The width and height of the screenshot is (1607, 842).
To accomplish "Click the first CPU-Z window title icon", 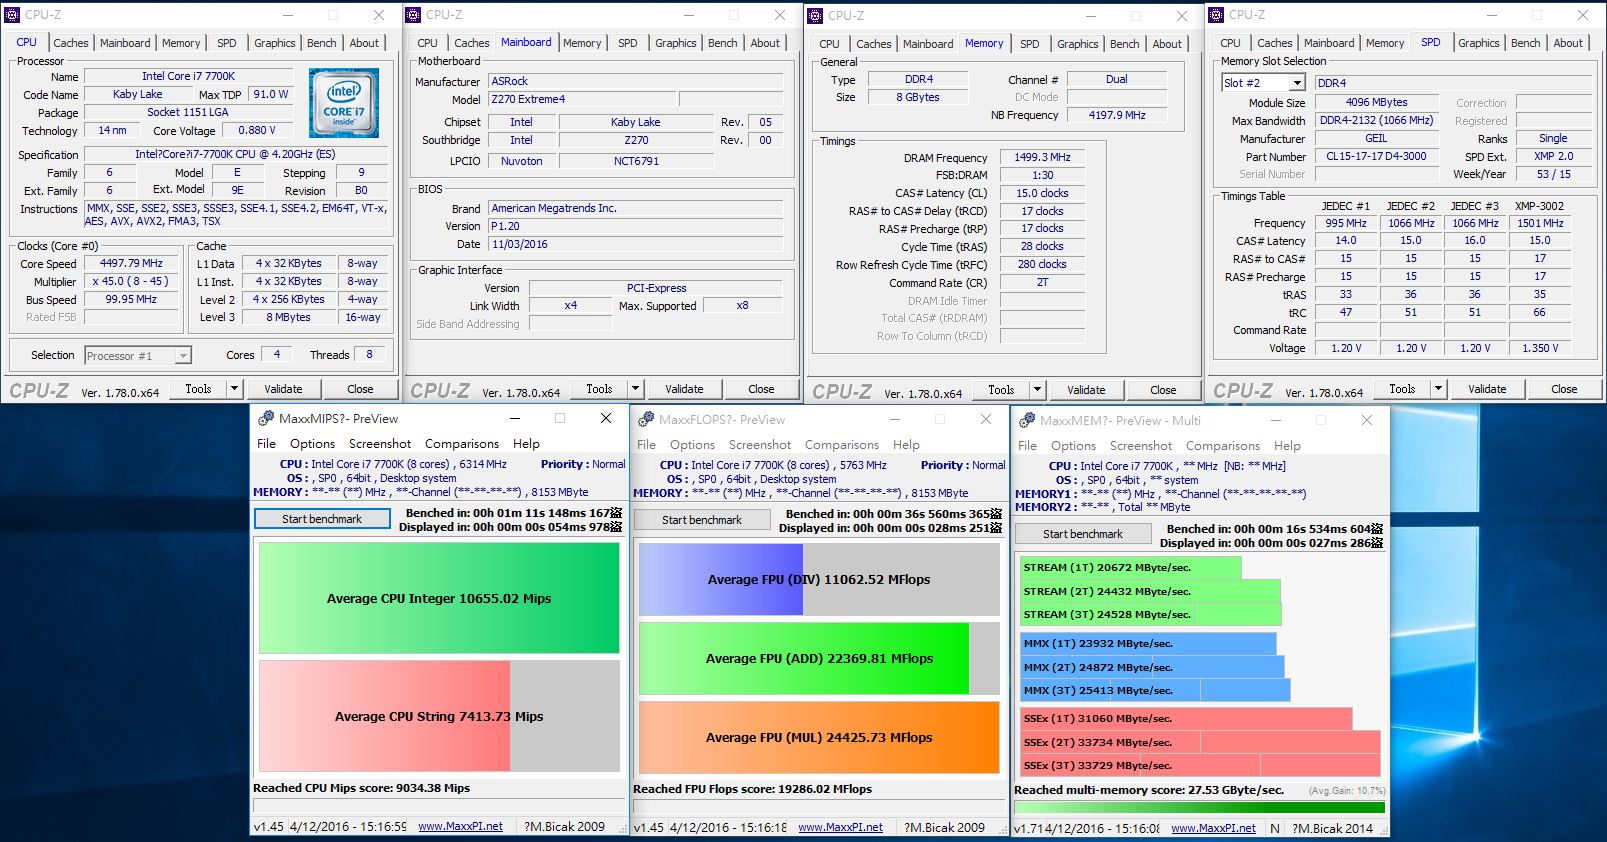I will click(x=13, y=15).
